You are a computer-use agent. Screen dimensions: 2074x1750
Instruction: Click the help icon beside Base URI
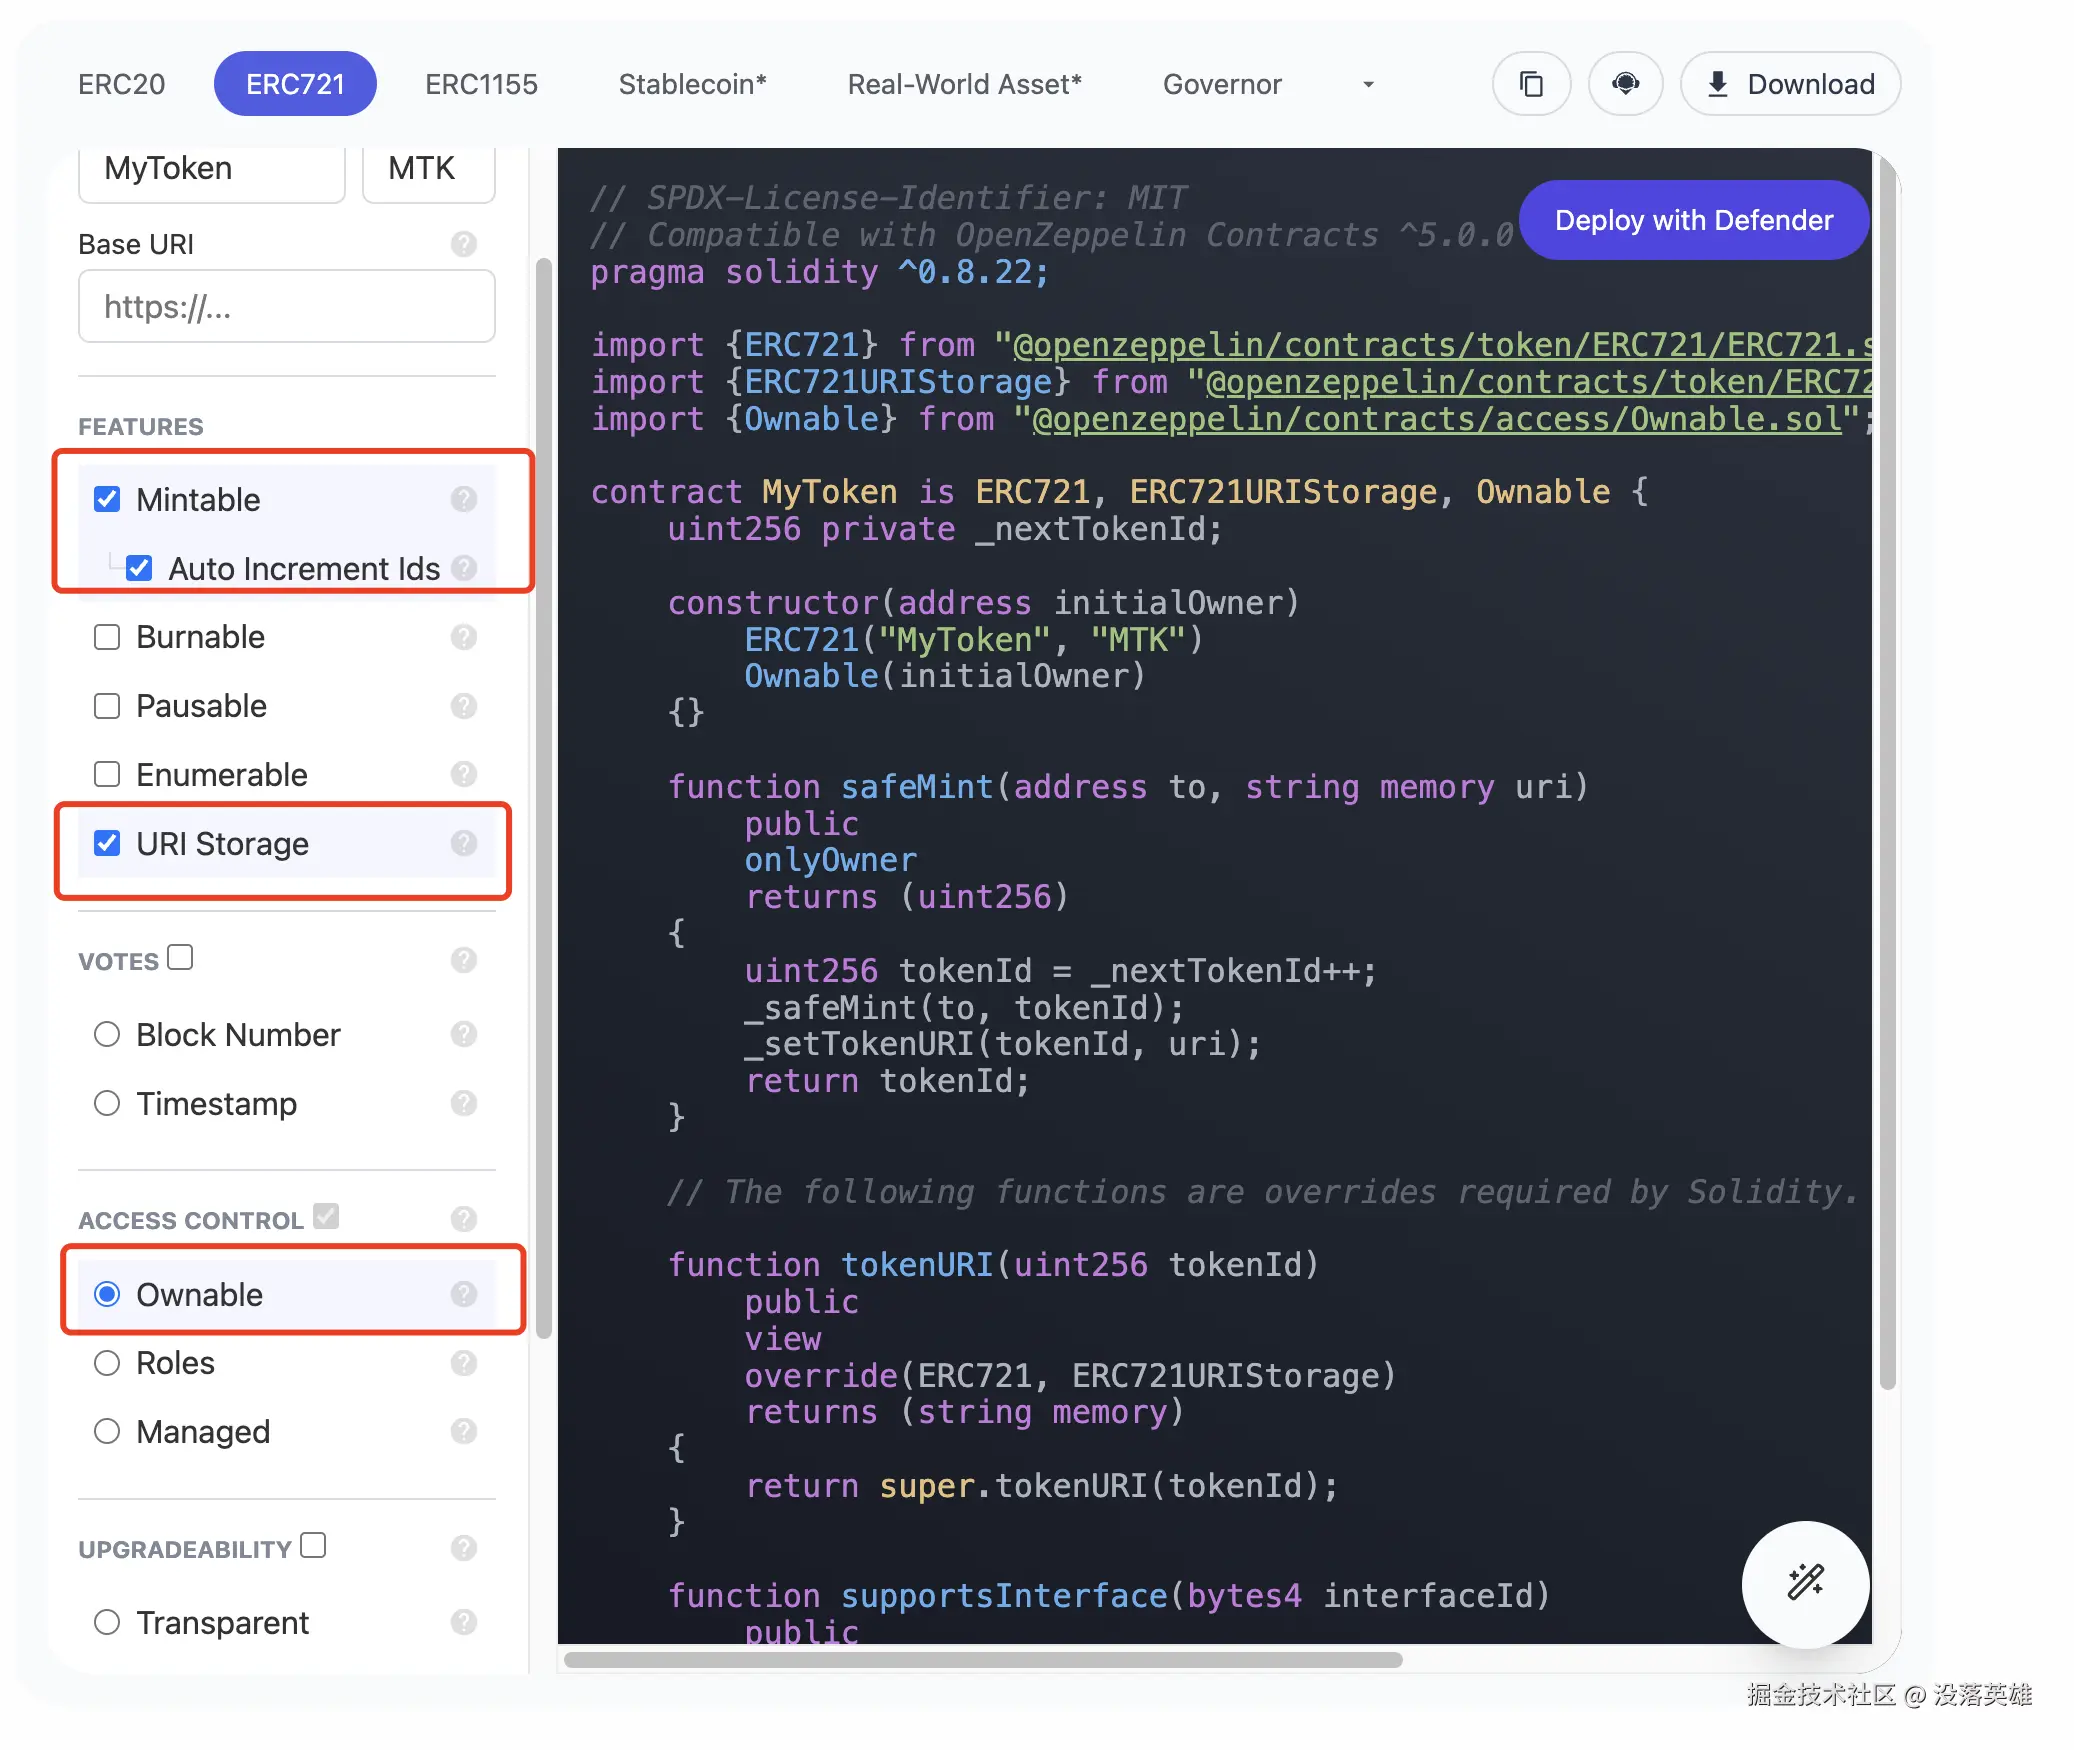(x=463, y=244)
